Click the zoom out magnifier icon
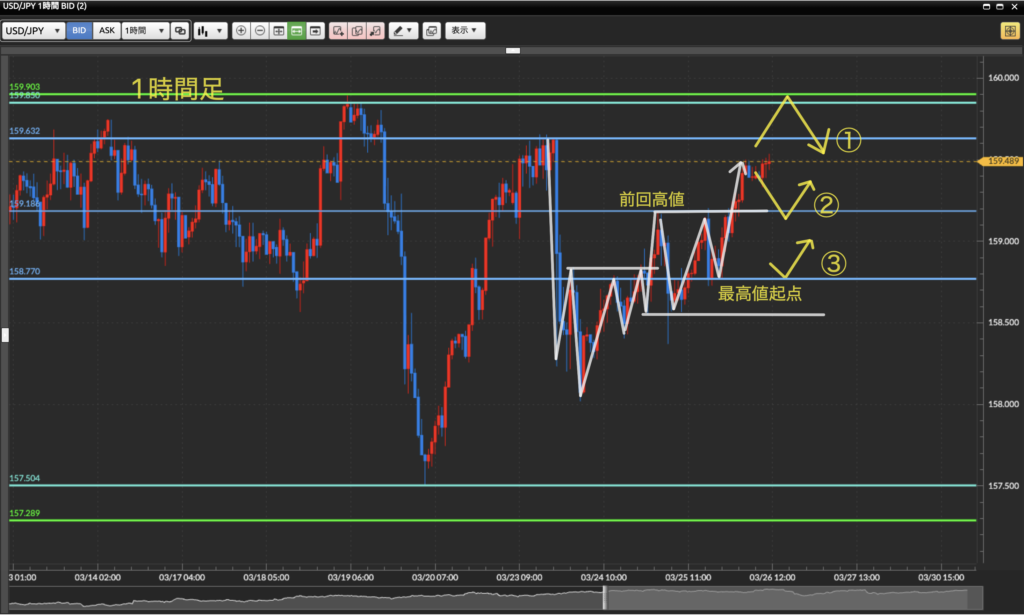The width and height of the screenshot is (1024, 615). point(259,31)
